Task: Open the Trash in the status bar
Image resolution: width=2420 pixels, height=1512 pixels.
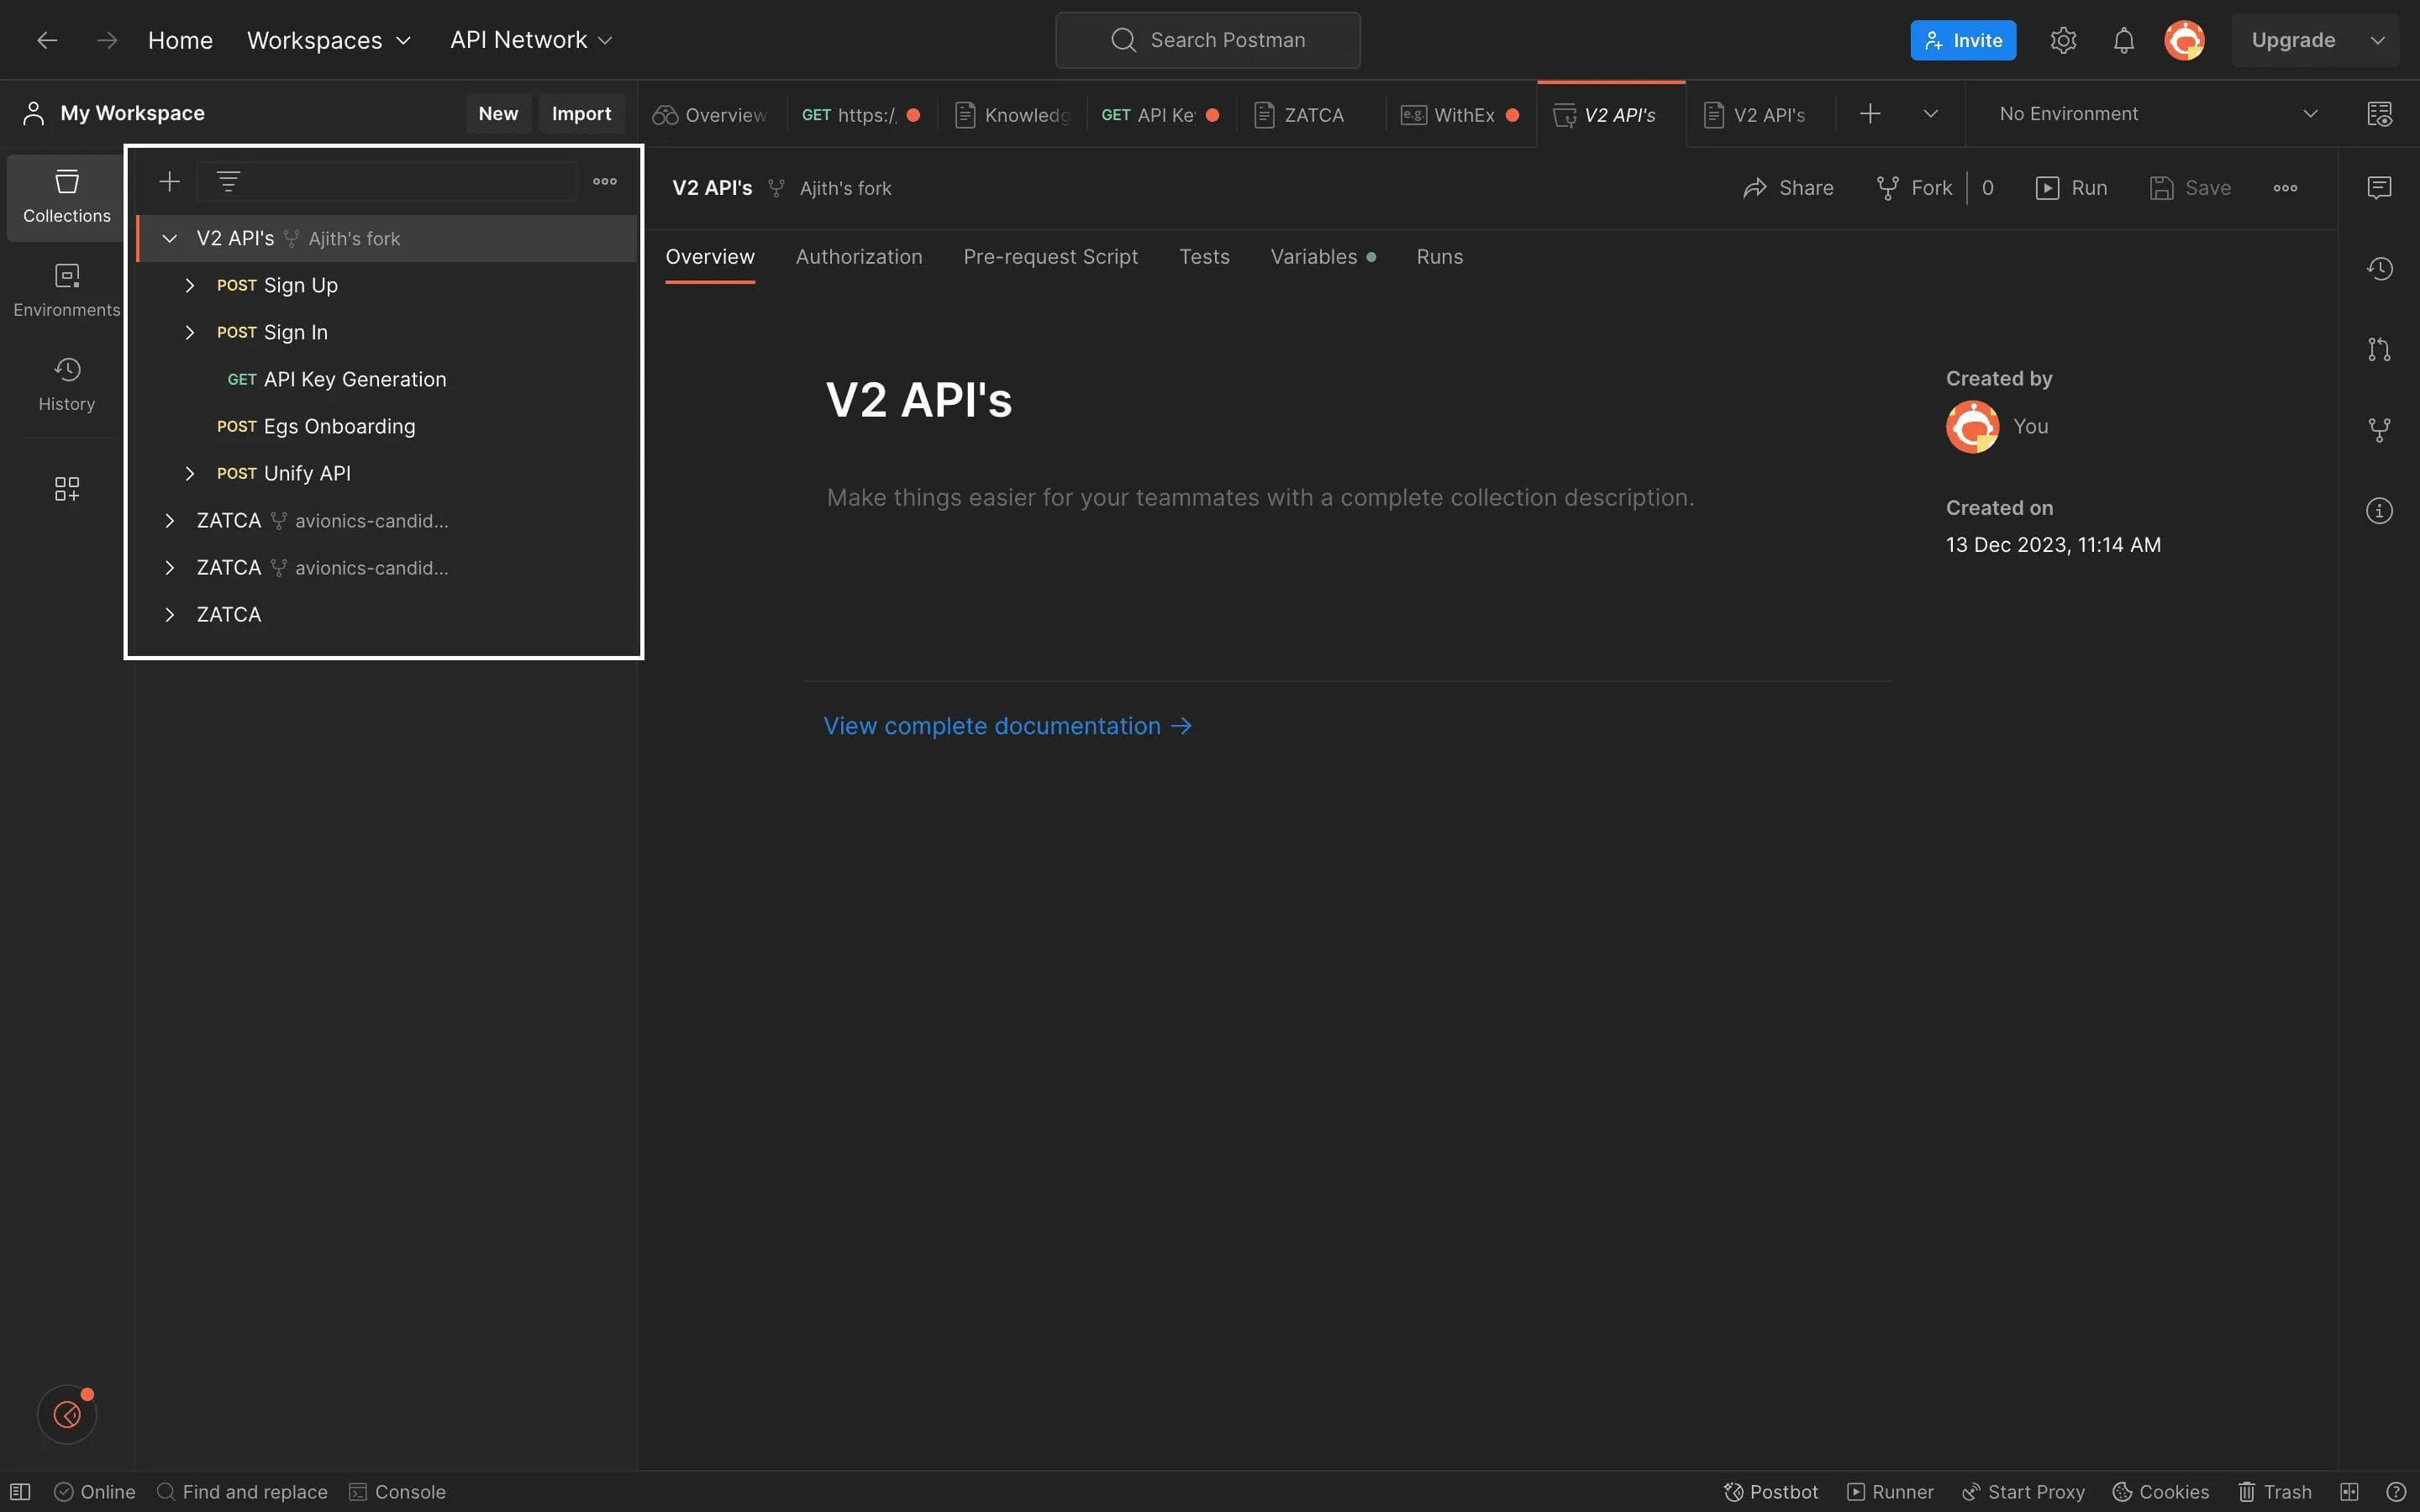Action: (2275, 1491)
